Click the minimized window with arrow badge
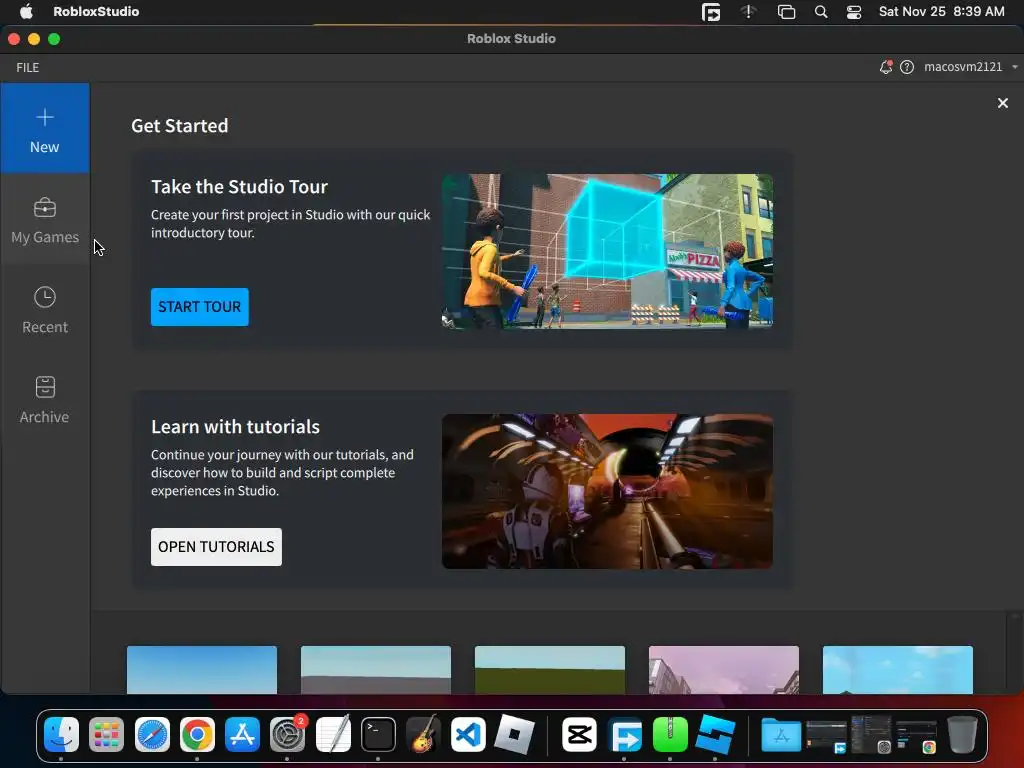This screenshot has width=1024, height=768. click(827, 736)
